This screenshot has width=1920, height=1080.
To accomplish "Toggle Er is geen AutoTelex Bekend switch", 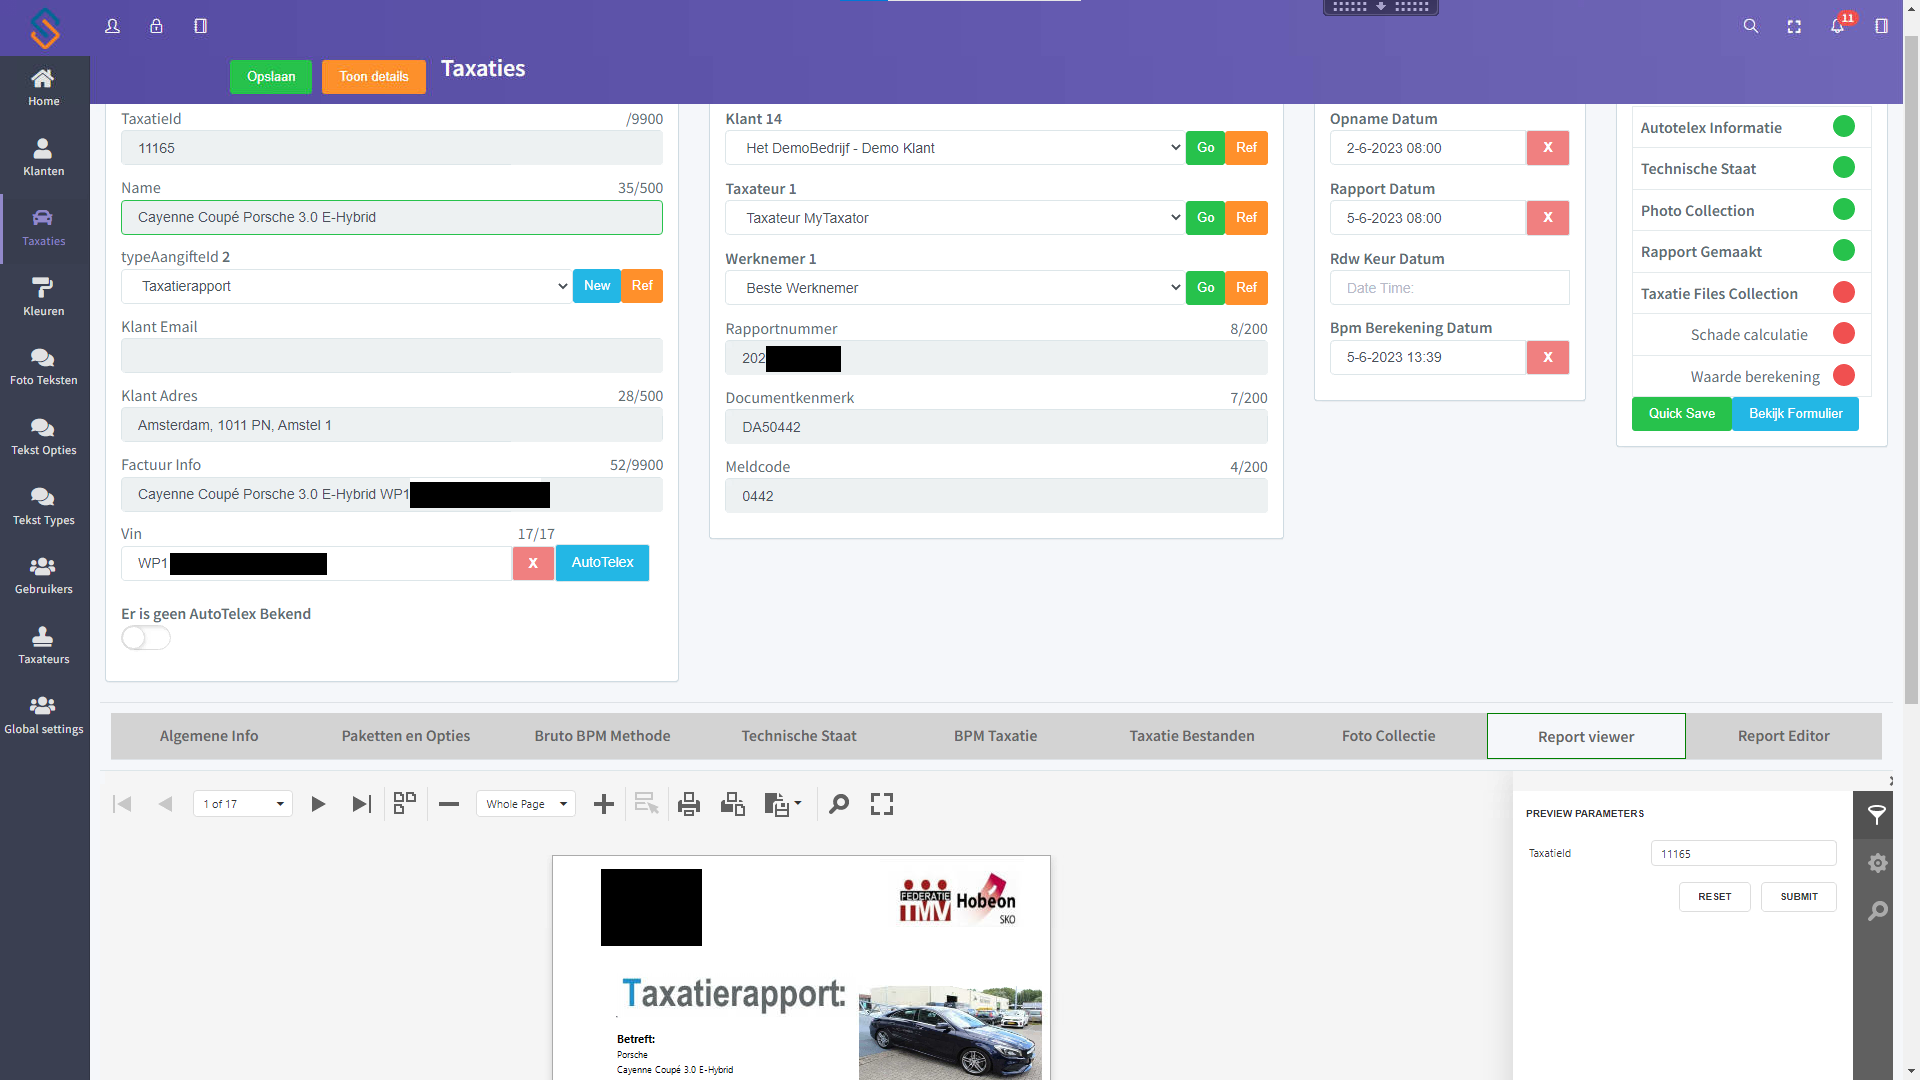I will pos(146,638).
